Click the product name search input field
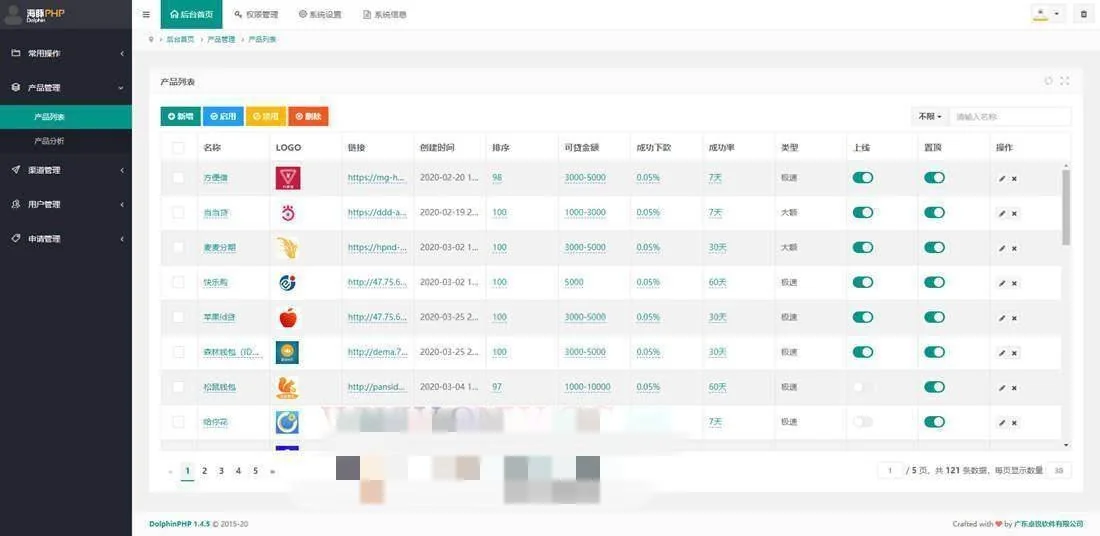This screenshot has height=536, width=1100. pos(1009,117)
